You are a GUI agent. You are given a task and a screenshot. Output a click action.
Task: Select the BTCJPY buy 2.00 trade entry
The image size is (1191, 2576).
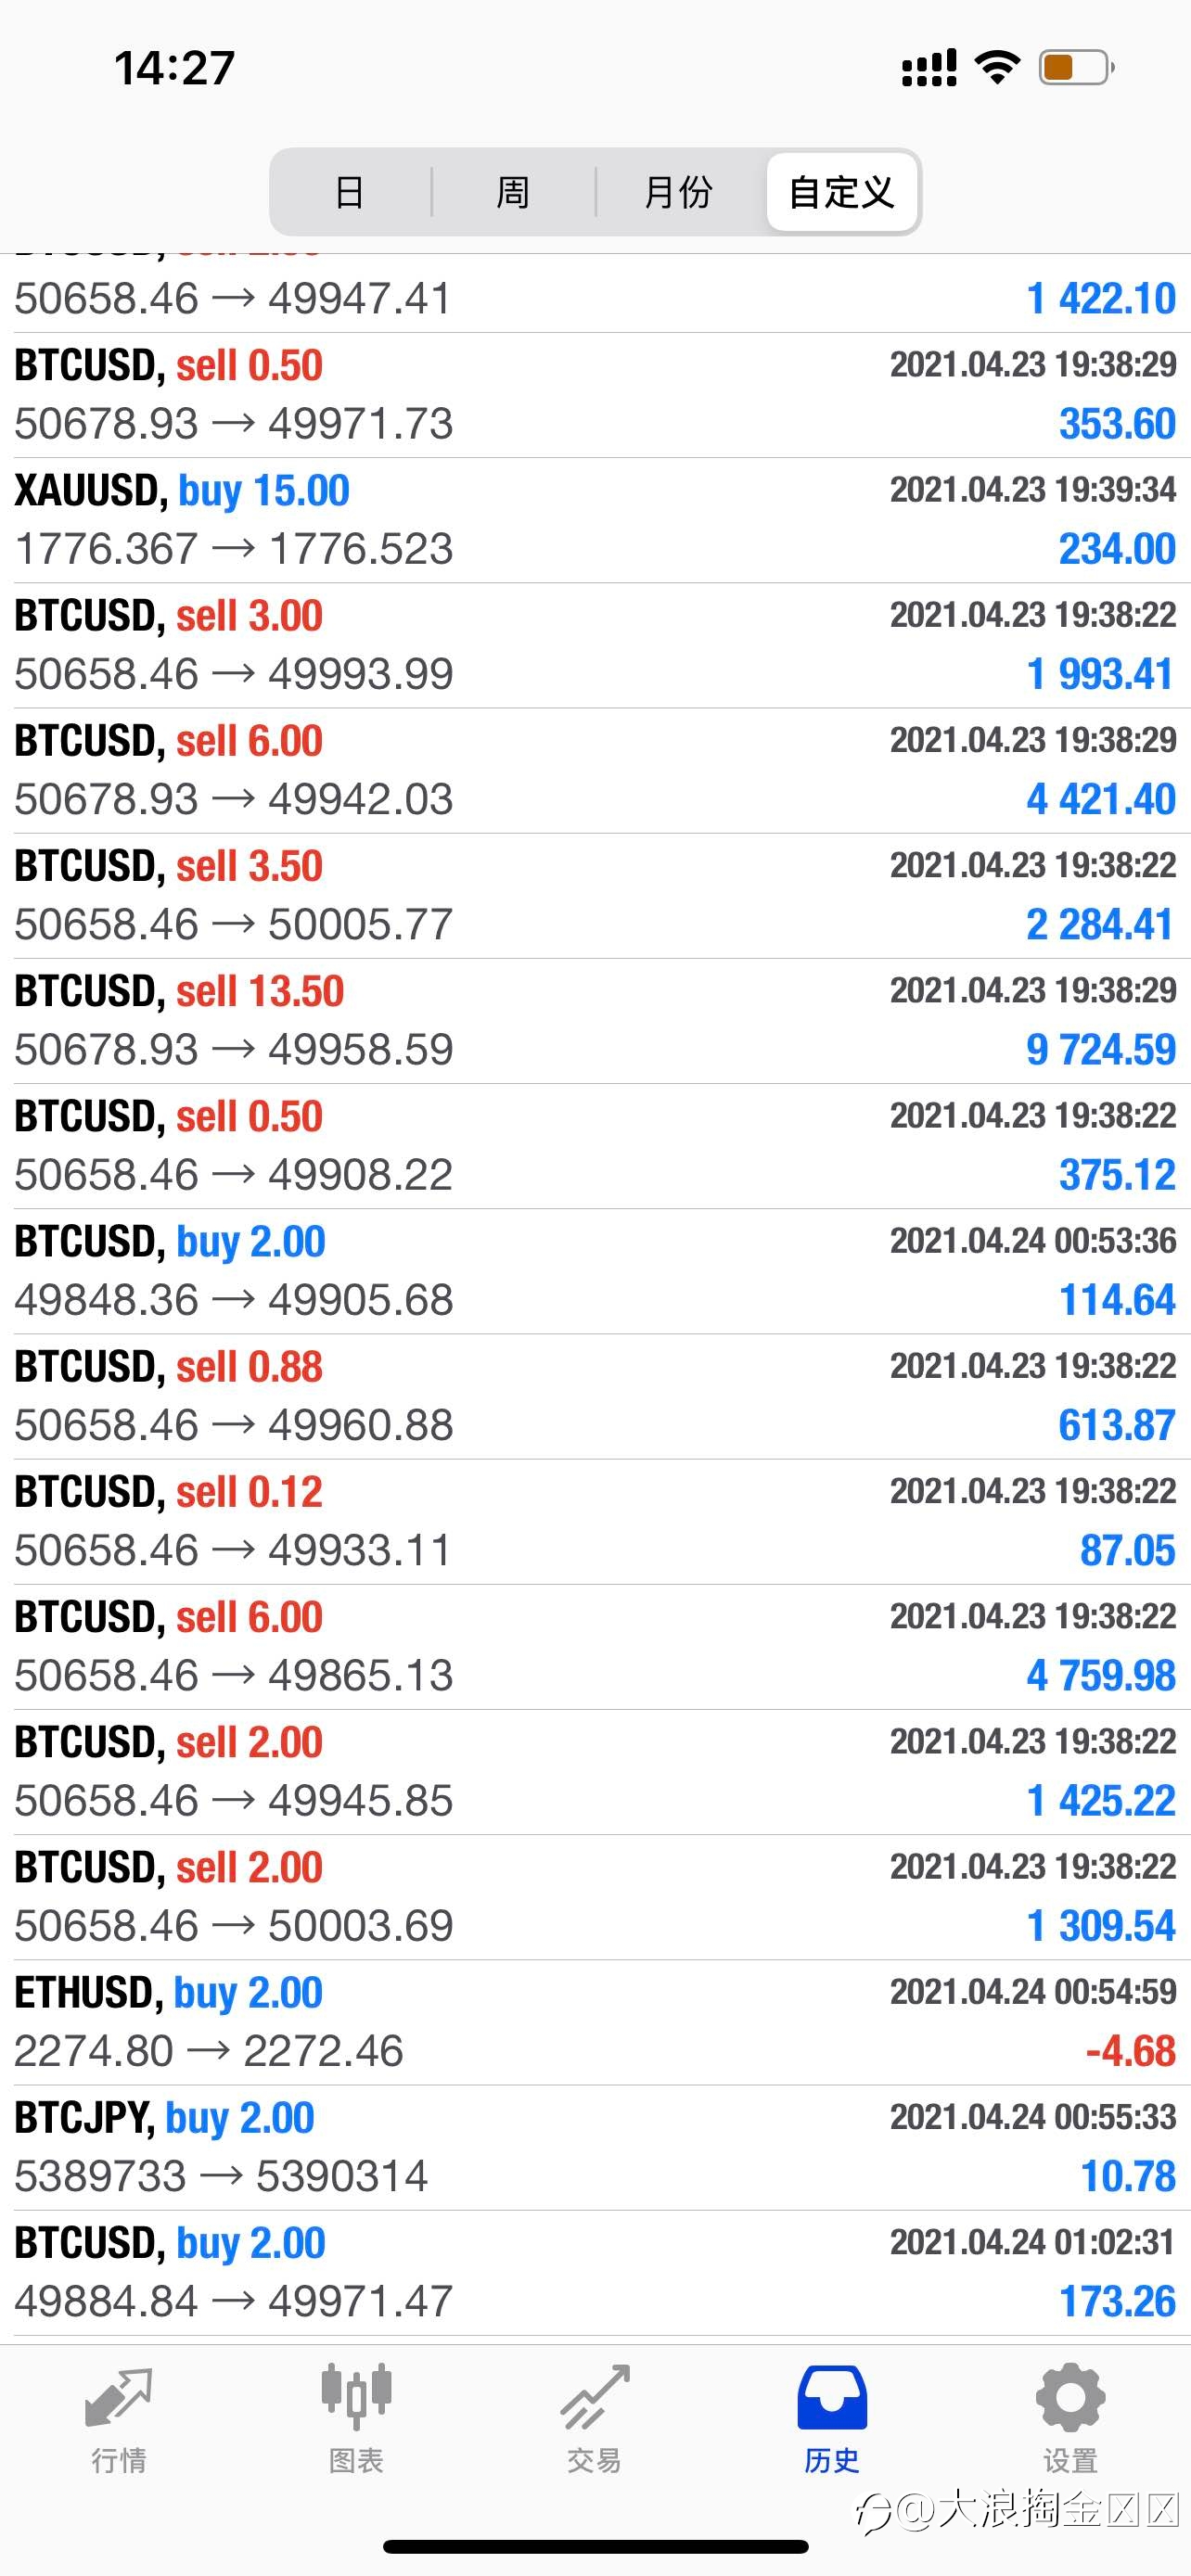coord(595,2148)
